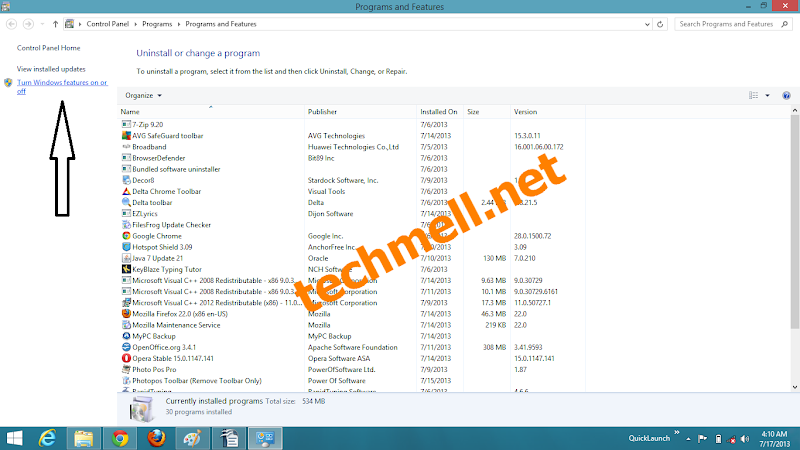The height and width of the screenshot is (450, 800).
Task: Click the Broadband program icon
Action: 126,146
